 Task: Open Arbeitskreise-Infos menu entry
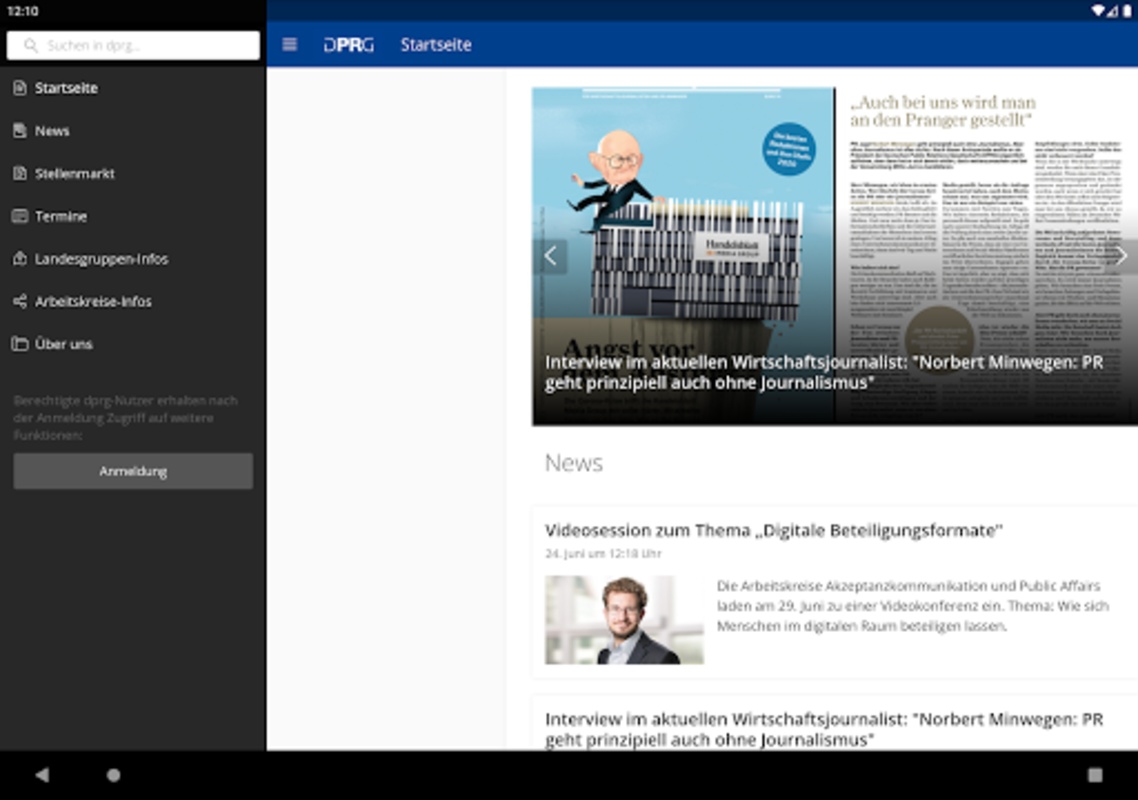(x=133, y=301)
